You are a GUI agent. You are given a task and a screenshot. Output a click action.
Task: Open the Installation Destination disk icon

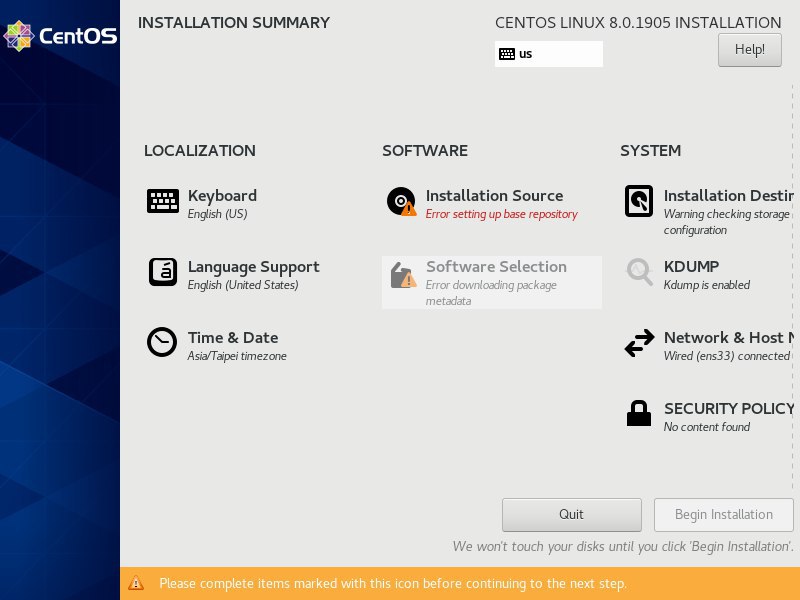[x=639, y=201]
